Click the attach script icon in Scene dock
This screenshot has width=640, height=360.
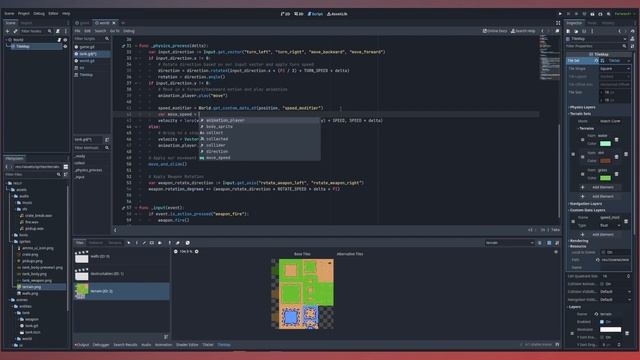click(58, 31)
